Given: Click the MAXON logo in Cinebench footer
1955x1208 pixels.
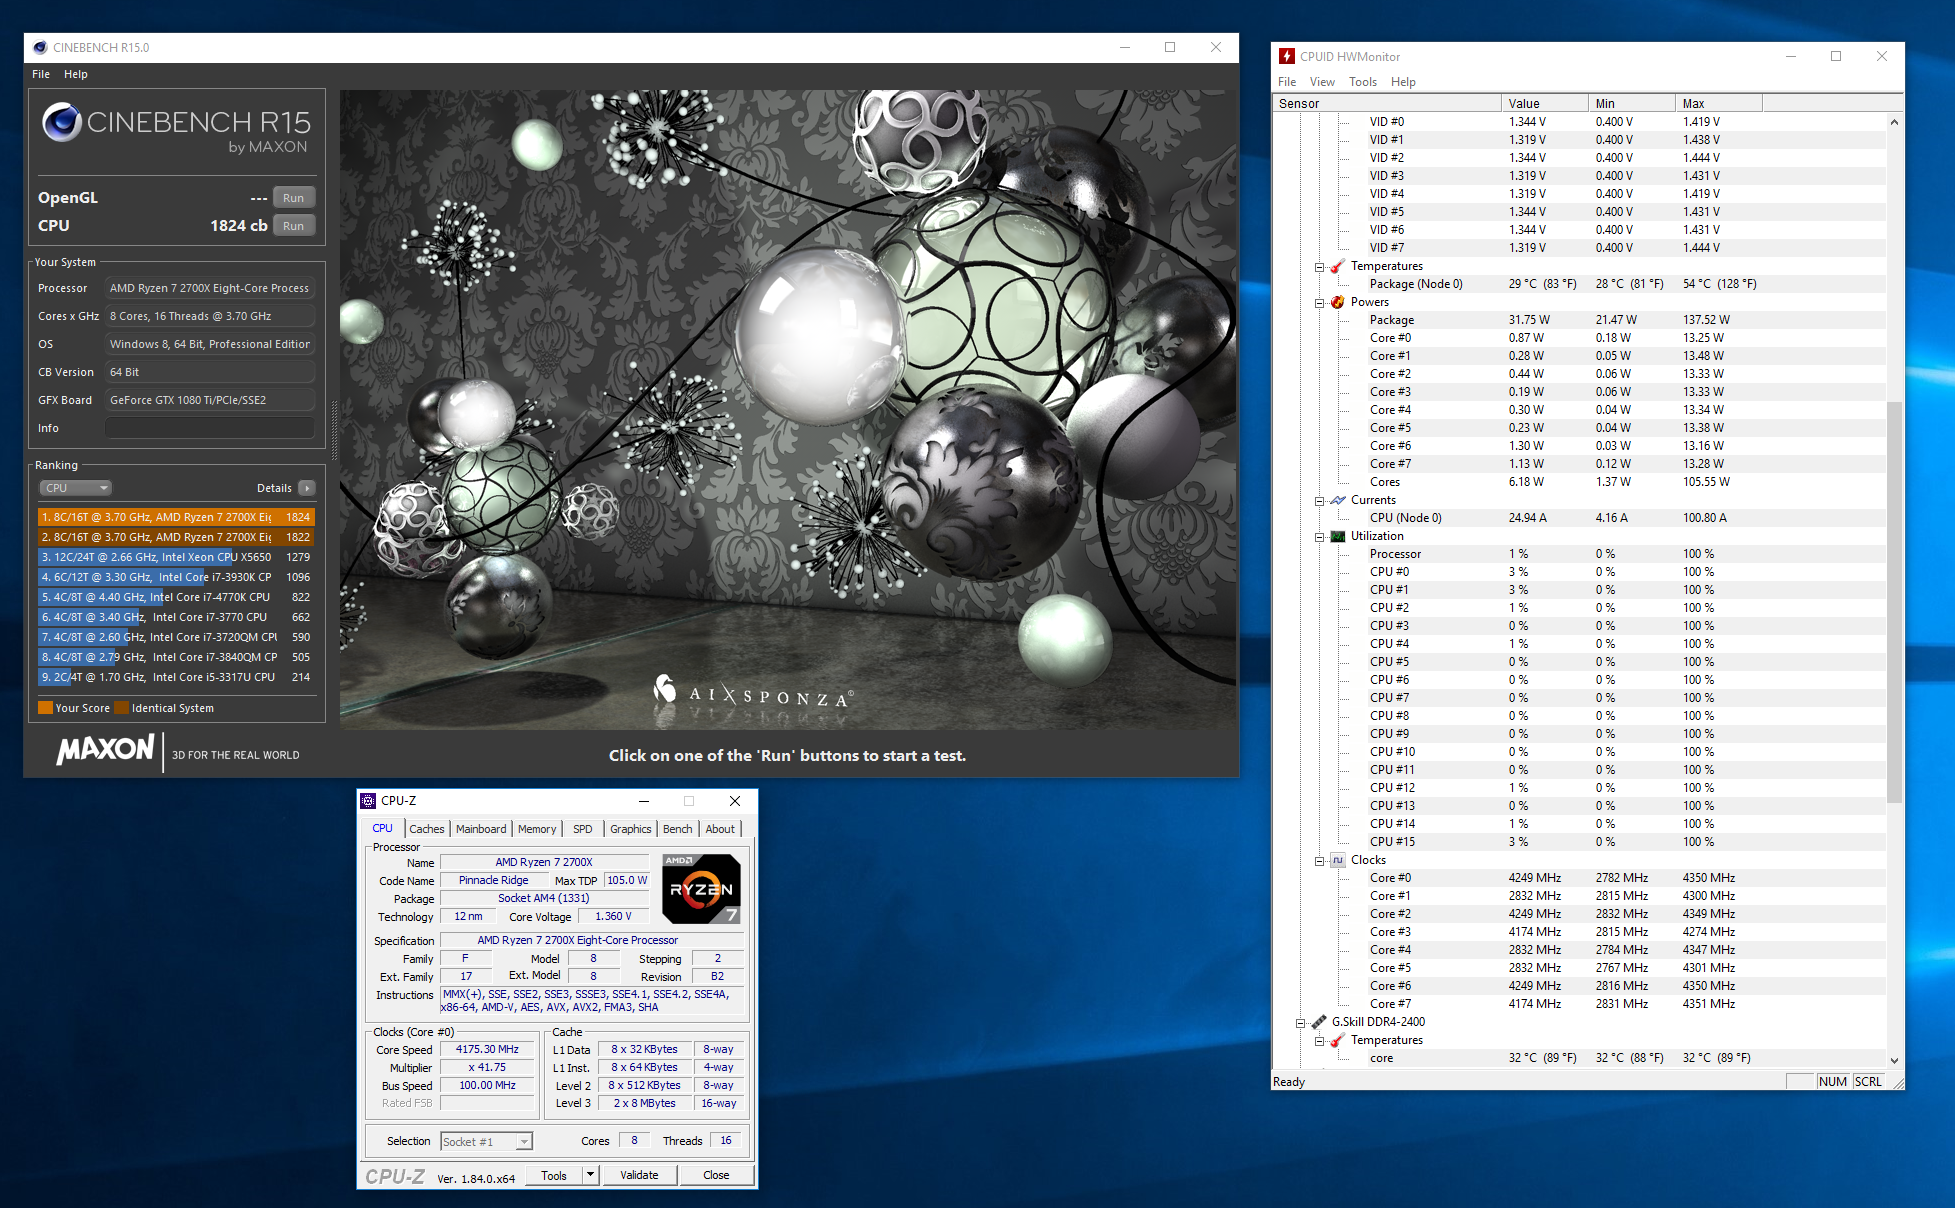Looking at the screenshot, I should tap(106, 750).
